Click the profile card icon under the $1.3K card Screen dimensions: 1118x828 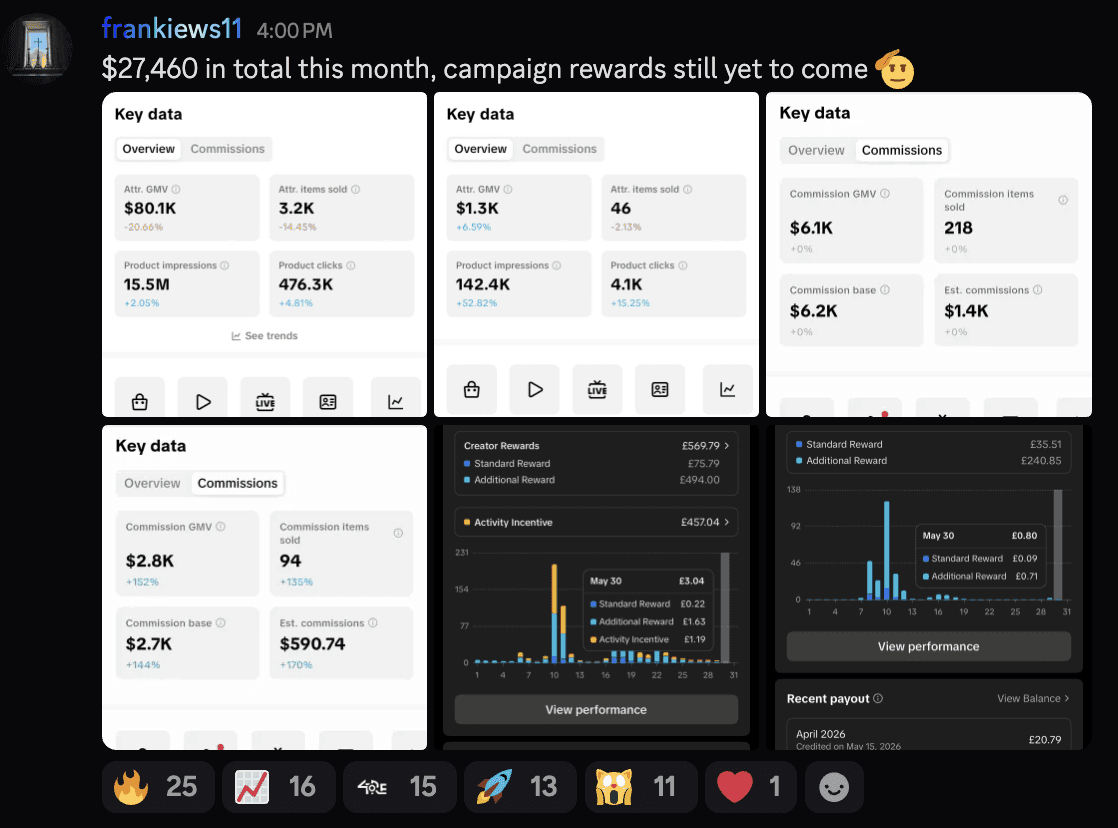point(660,389)
